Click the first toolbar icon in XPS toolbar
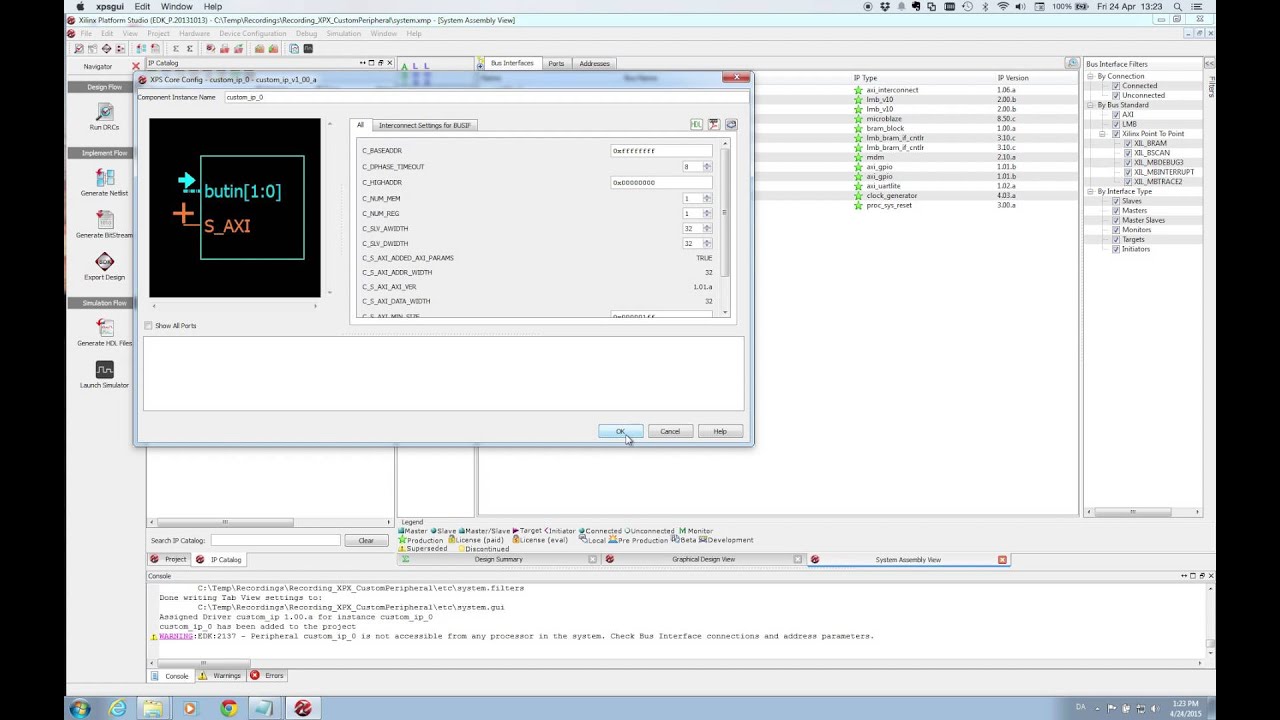1280x720 pixels. pyautogui.click(x=79, y=48)
